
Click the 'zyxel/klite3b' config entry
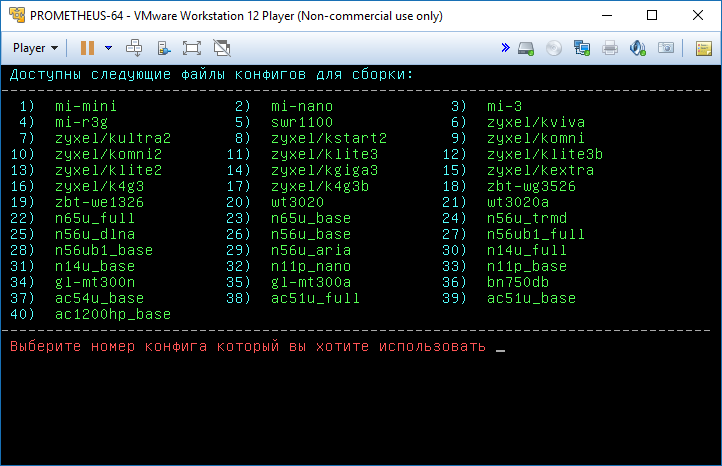tap(545, 154)
